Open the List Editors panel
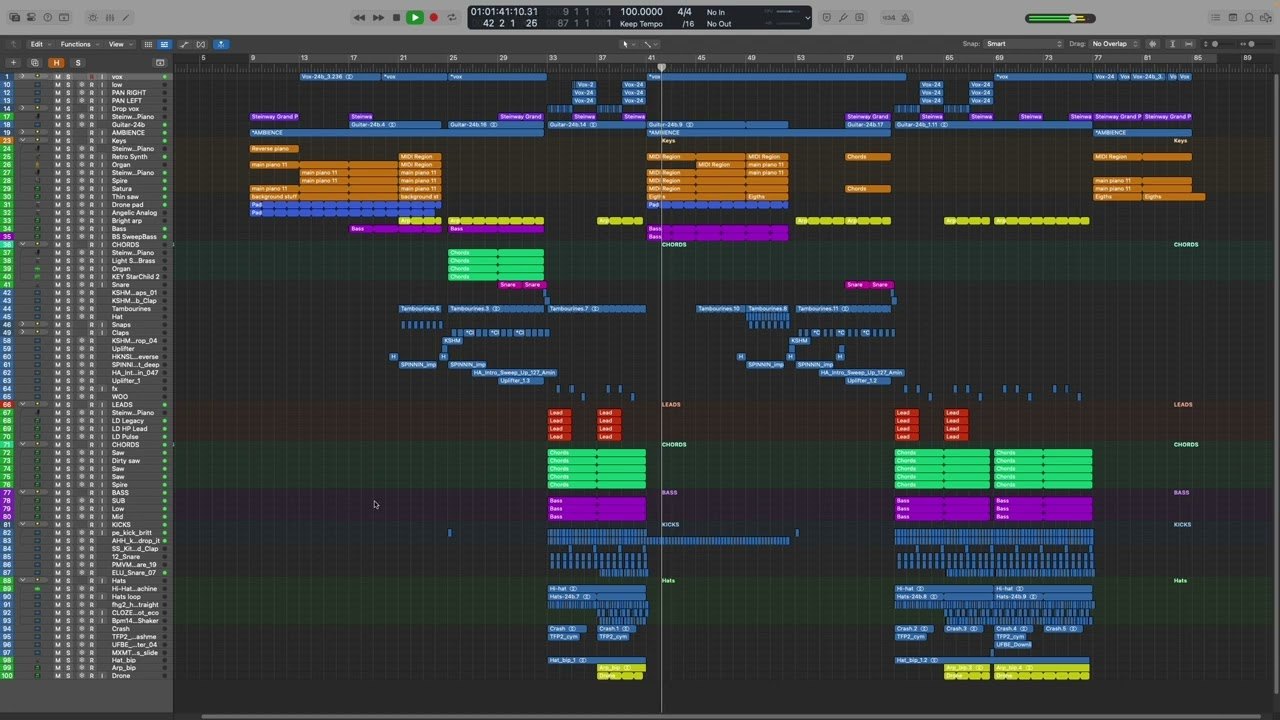 pyautogui.click(x=1216, y=17)
